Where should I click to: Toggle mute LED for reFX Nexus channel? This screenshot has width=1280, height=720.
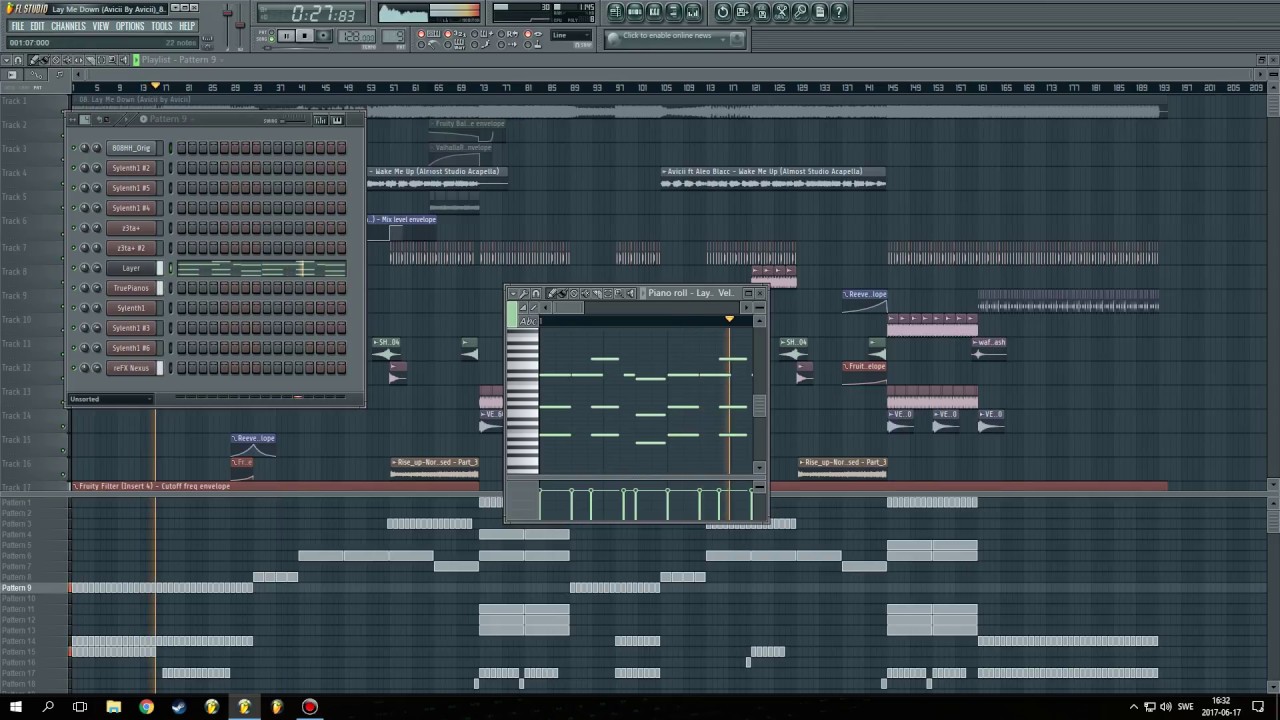pyautogui.click(x=73, y=368)
